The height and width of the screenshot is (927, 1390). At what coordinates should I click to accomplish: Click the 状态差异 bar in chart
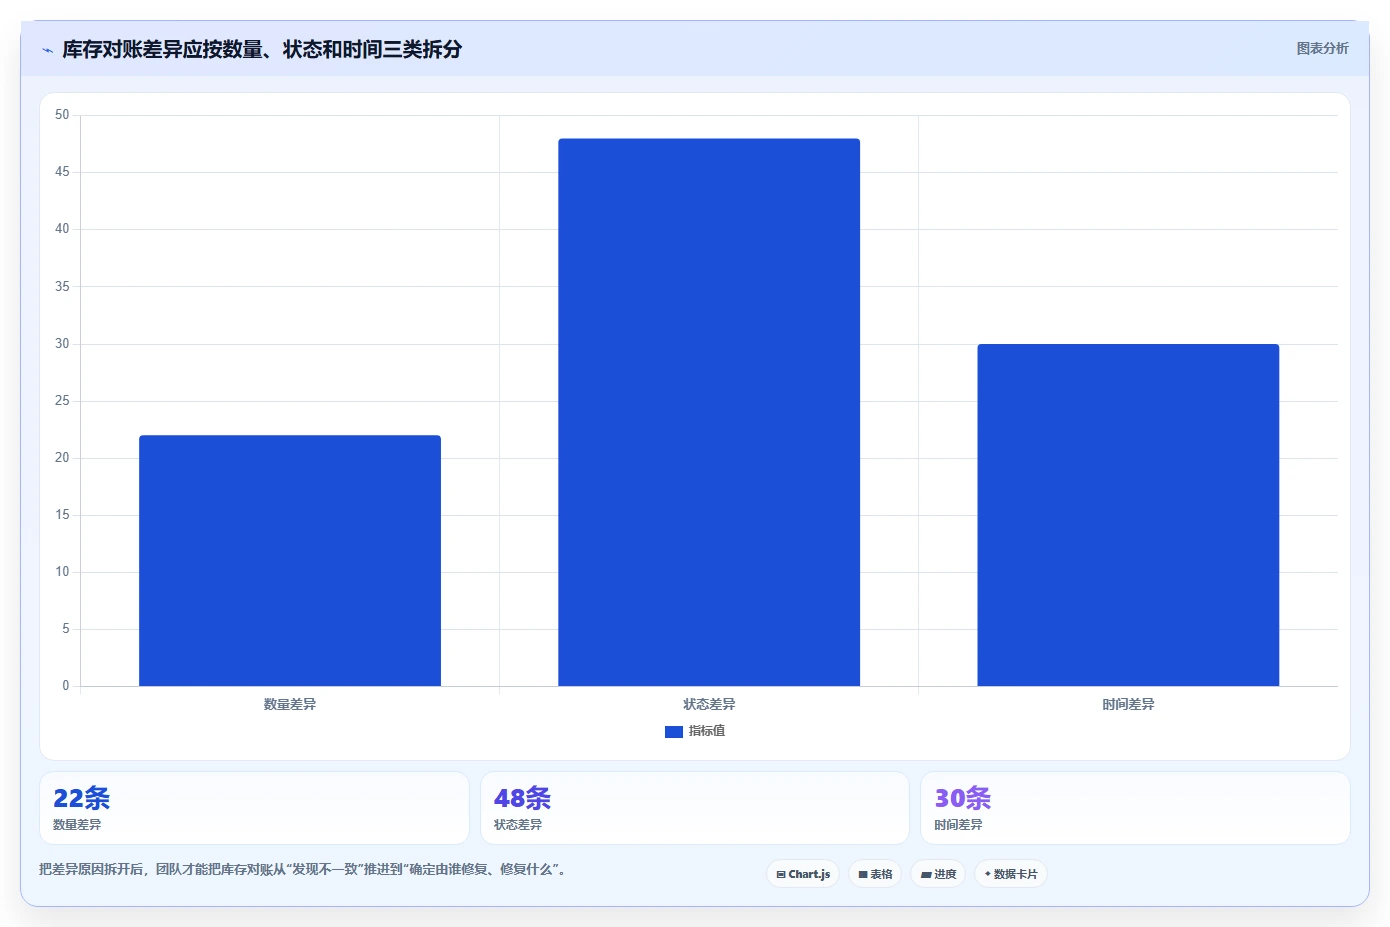[x=709, y=412]
